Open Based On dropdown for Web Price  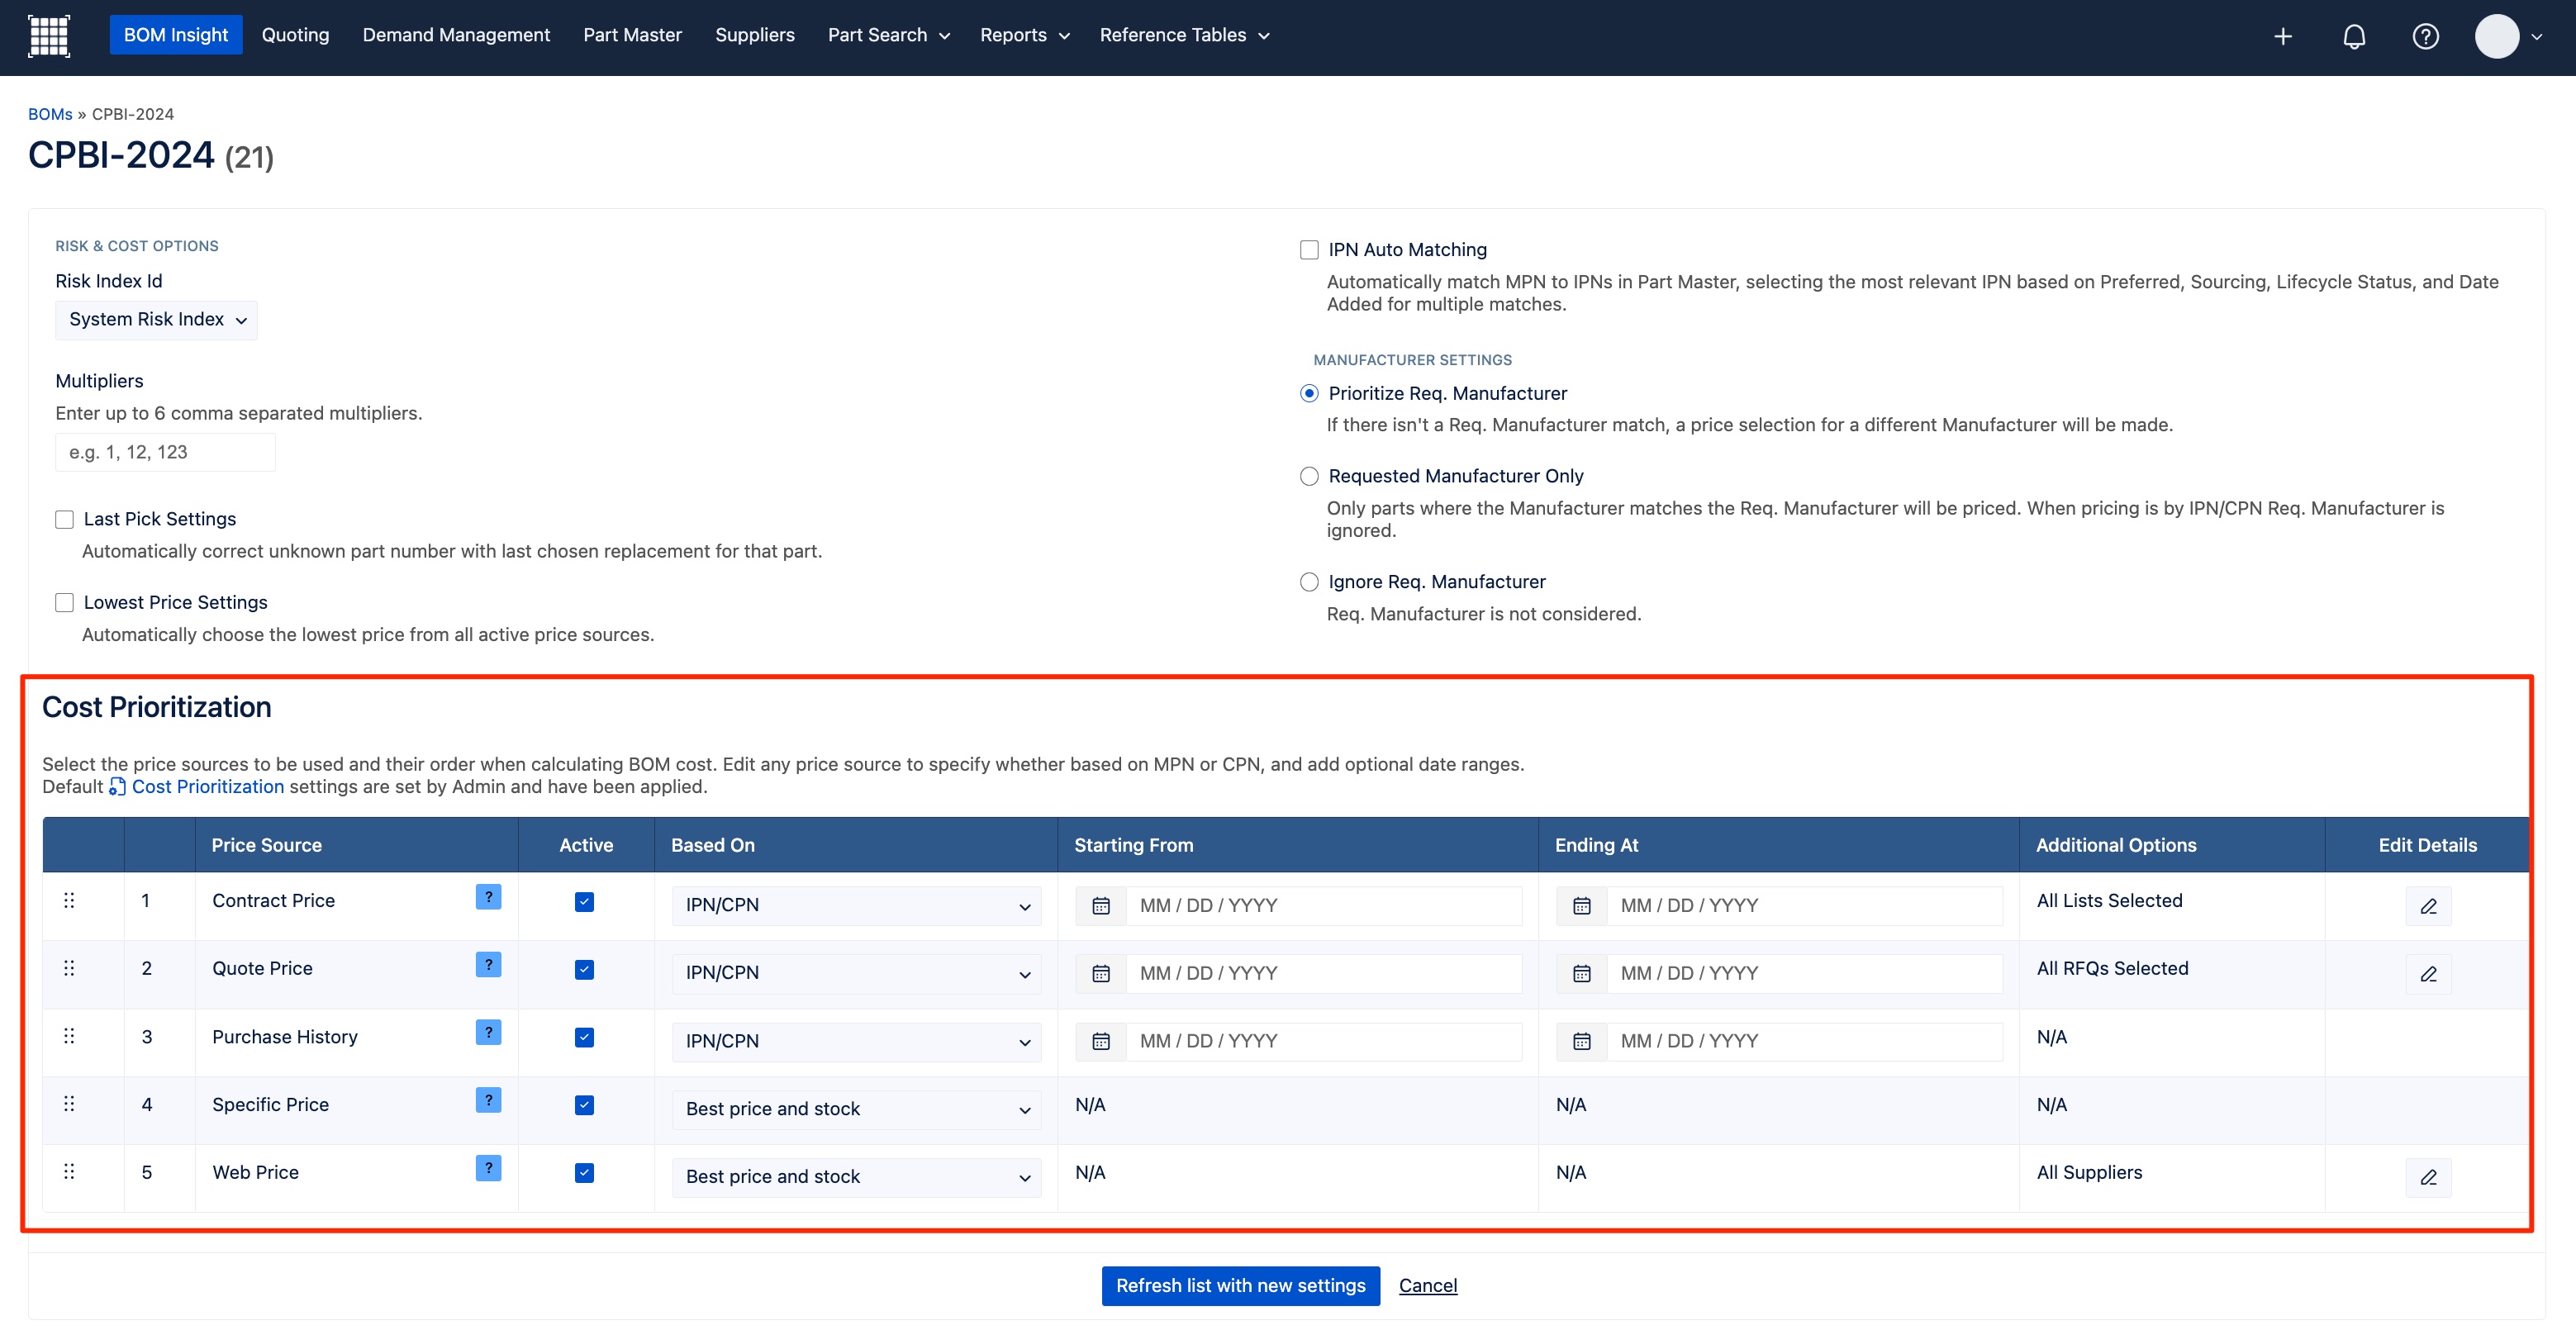[x=857, y=1177]
